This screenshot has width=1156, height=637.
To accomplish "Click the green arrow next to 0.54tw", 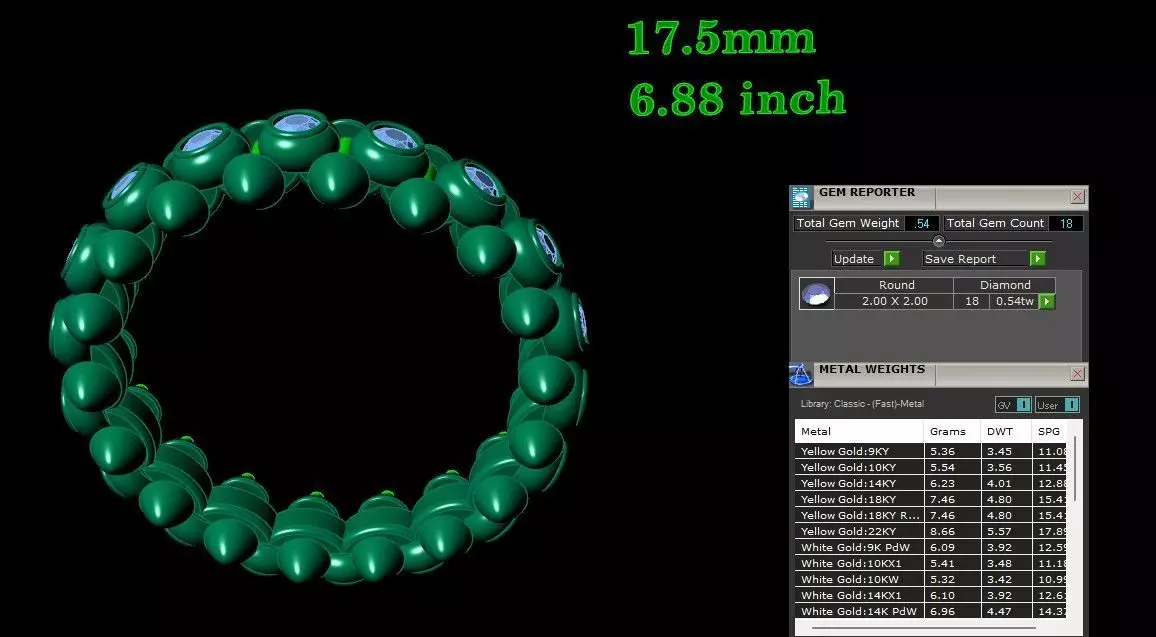I will coord(1047,302).
